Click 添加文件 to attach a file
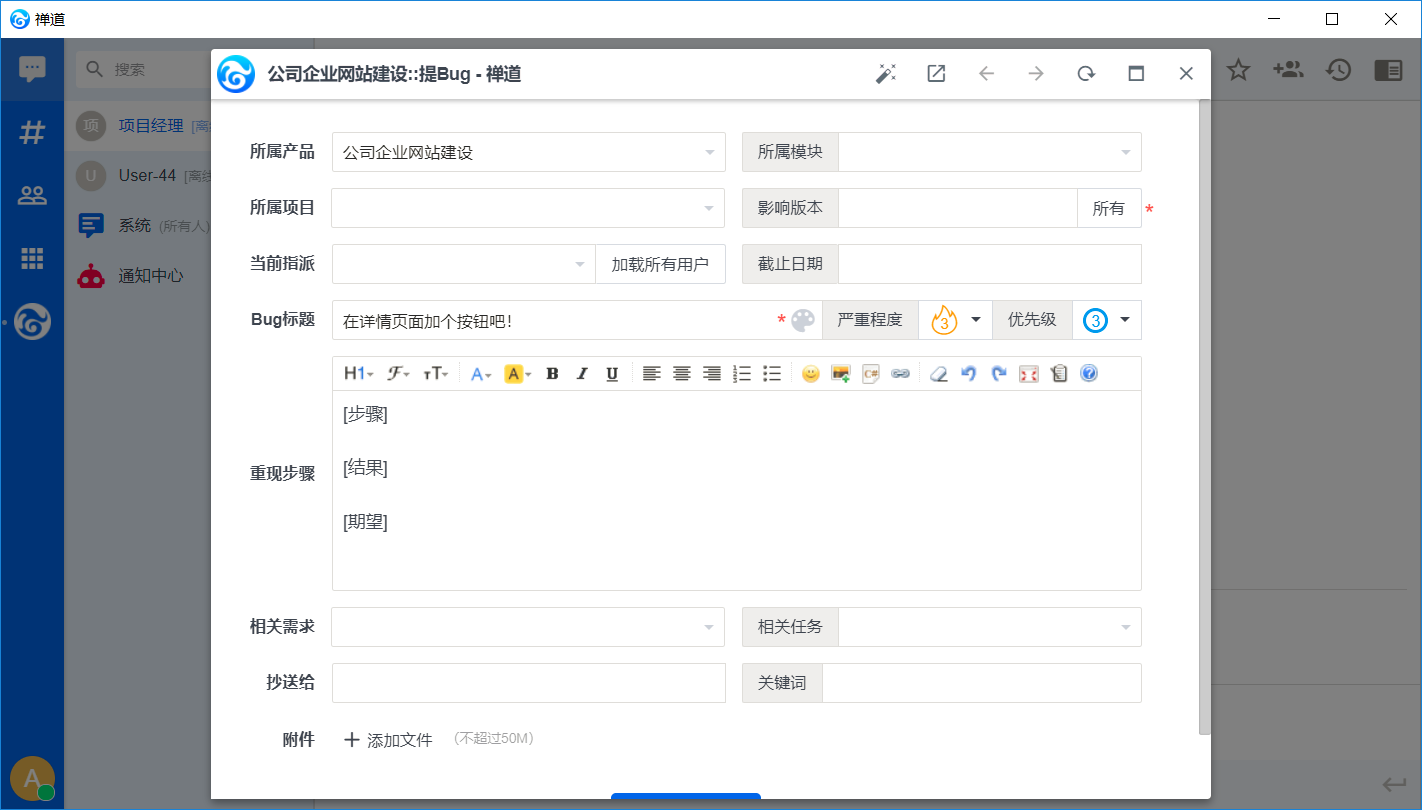The width and height of the screenshot is (1422, 810). tap(388, 740)
